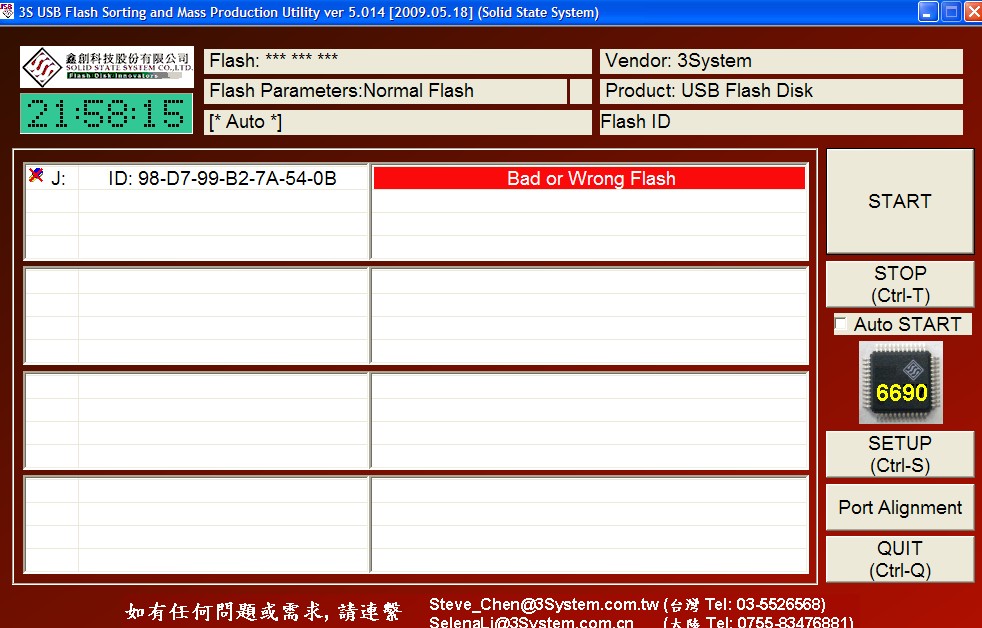The width and height of the screenshot is (982, 628).
Task: Click the 6690 controller chip image
Action: point(901,383)
